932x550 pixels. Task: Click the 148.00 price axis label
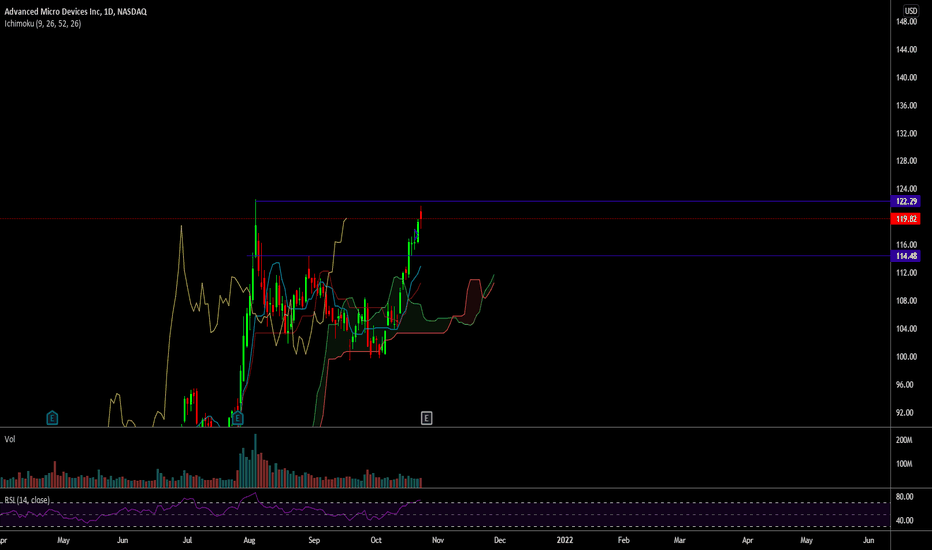[906, 21]
